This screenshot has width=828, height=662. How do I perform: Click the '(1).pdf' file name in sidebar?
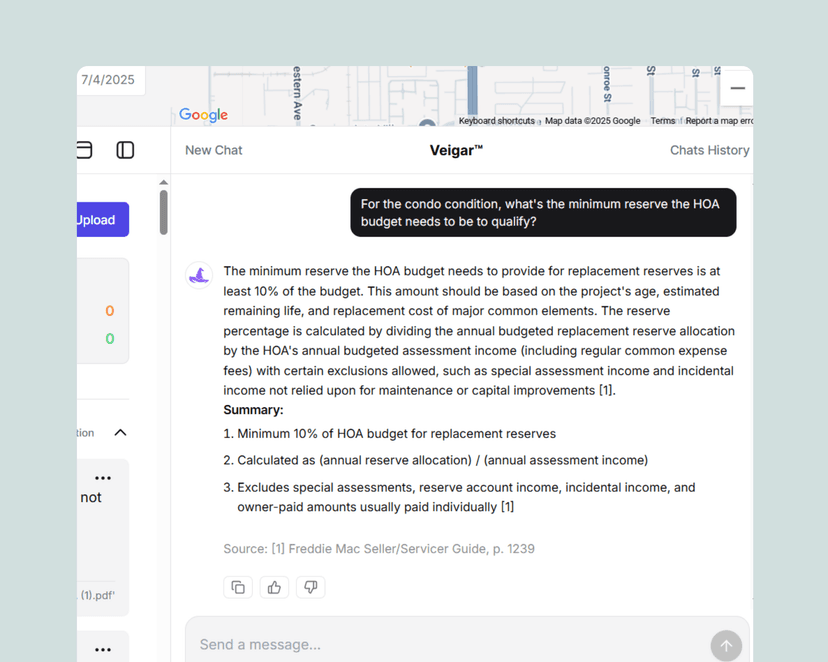[96, 595]
